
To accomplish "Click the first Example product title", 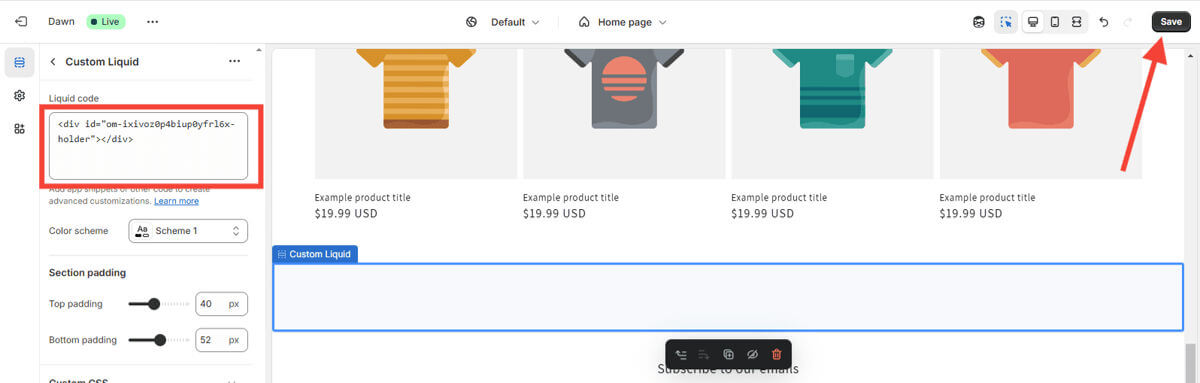I will (x=362, y=197).
